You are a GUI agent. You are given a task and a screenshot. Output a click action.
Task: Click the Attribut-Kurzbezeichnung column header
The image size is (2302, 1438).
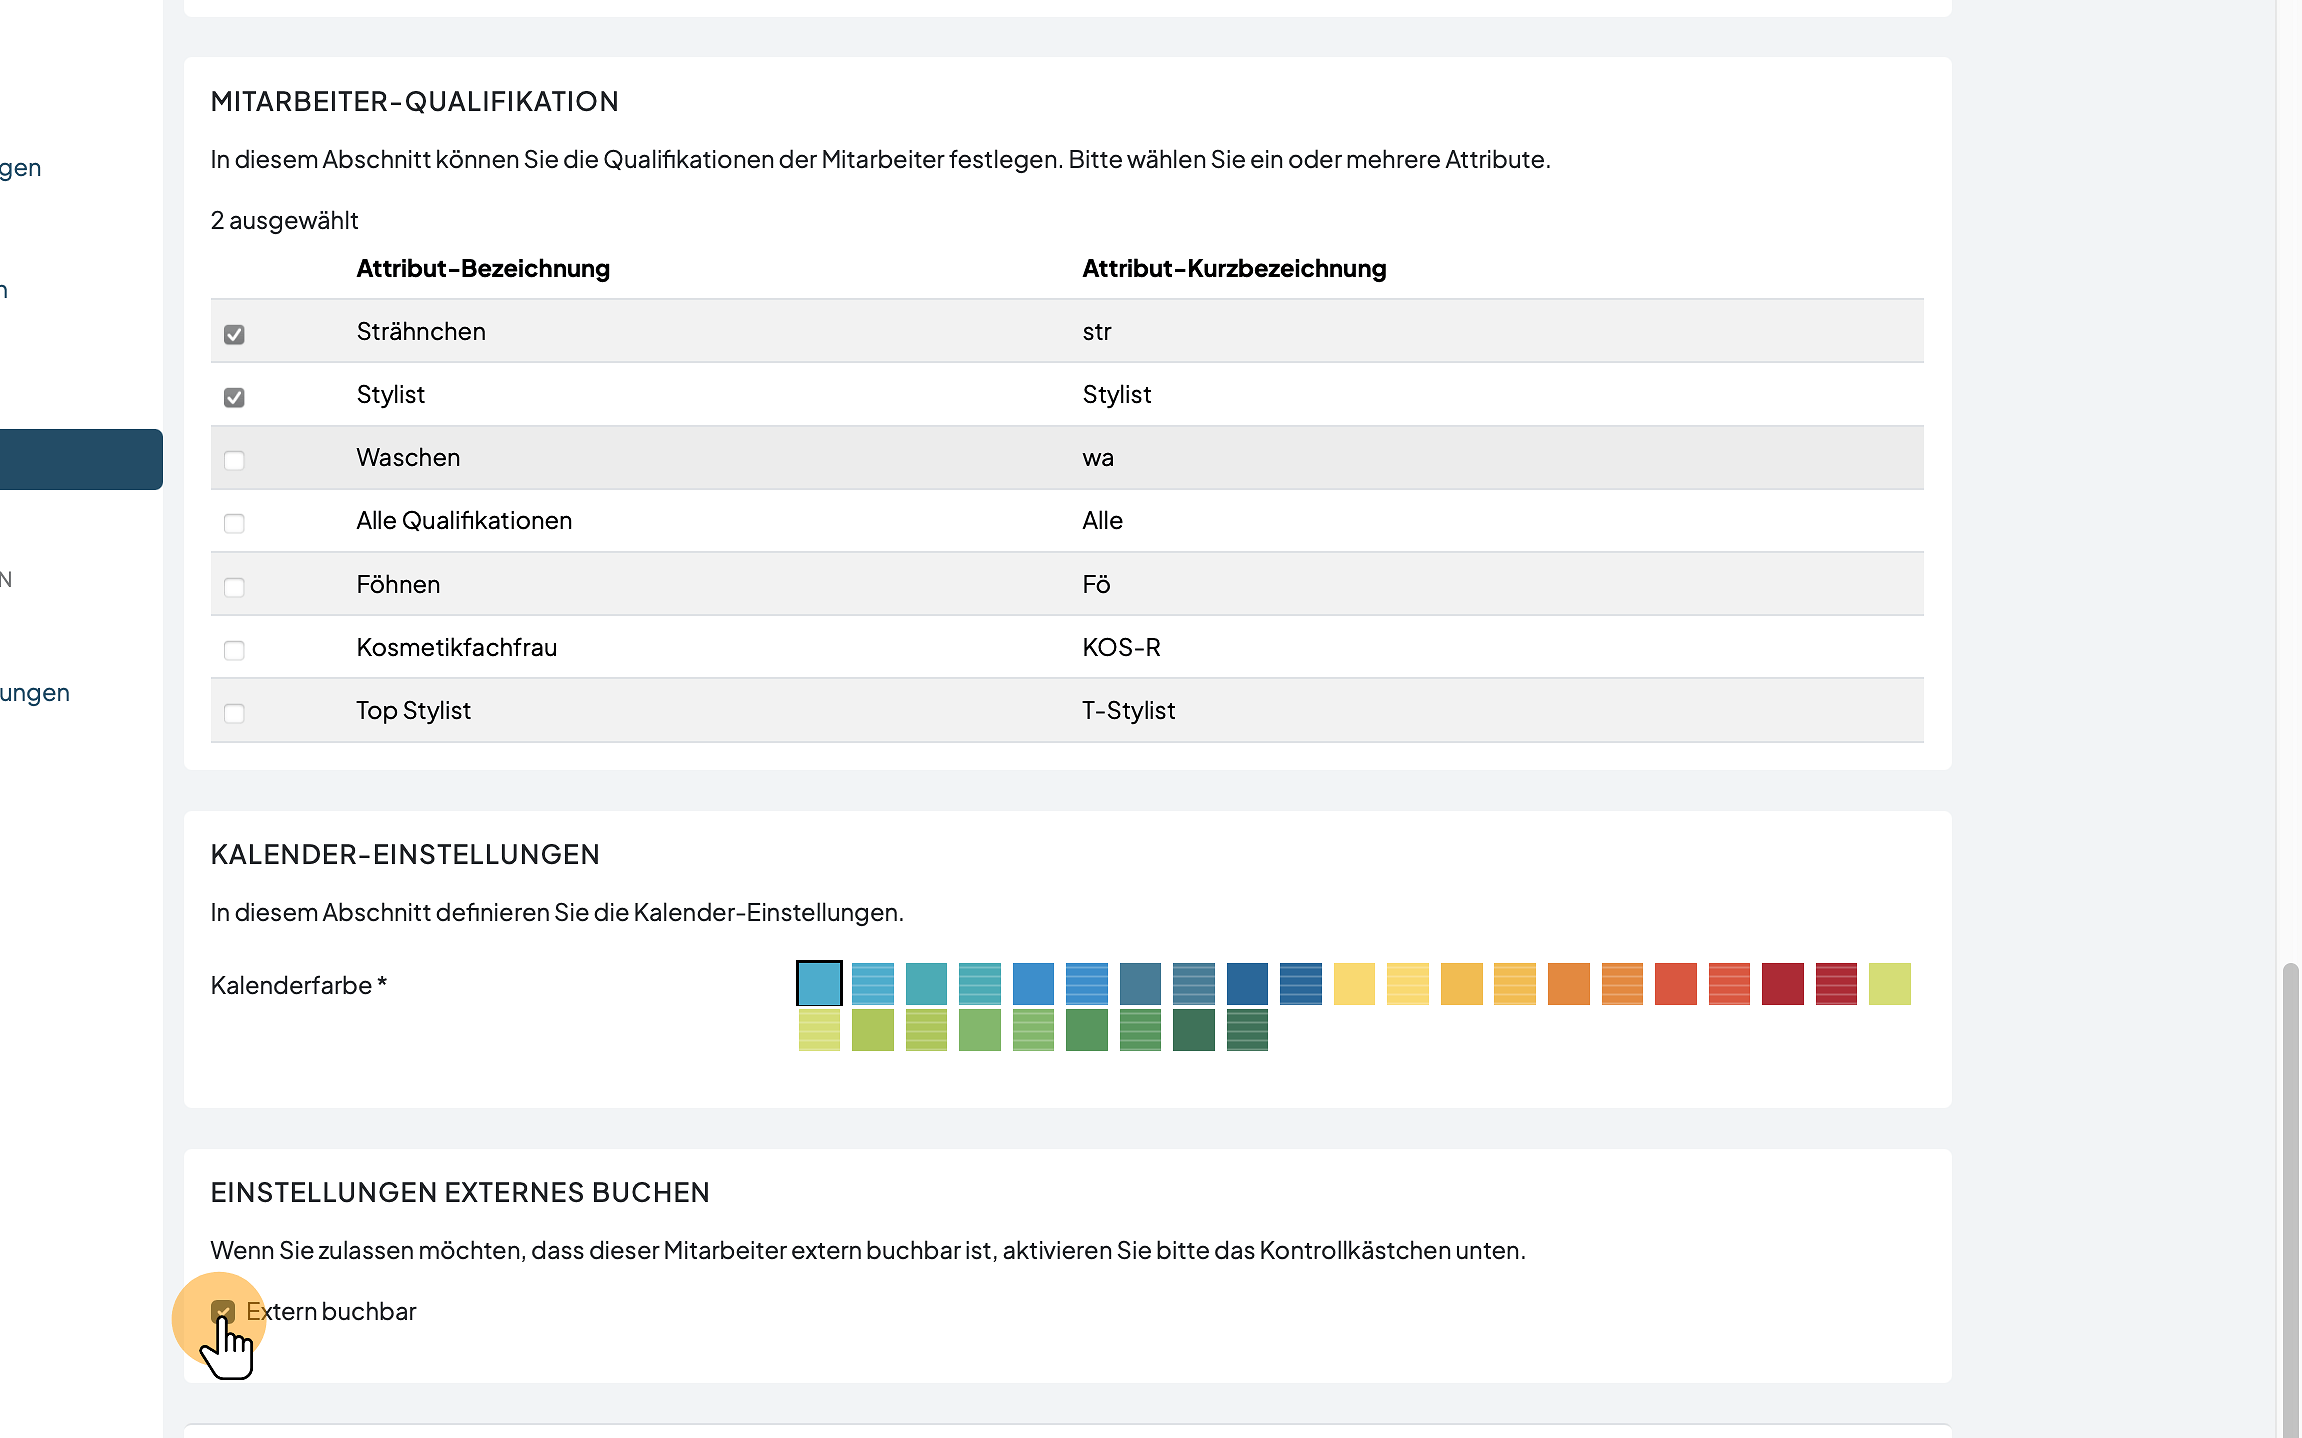point(1234,268)
